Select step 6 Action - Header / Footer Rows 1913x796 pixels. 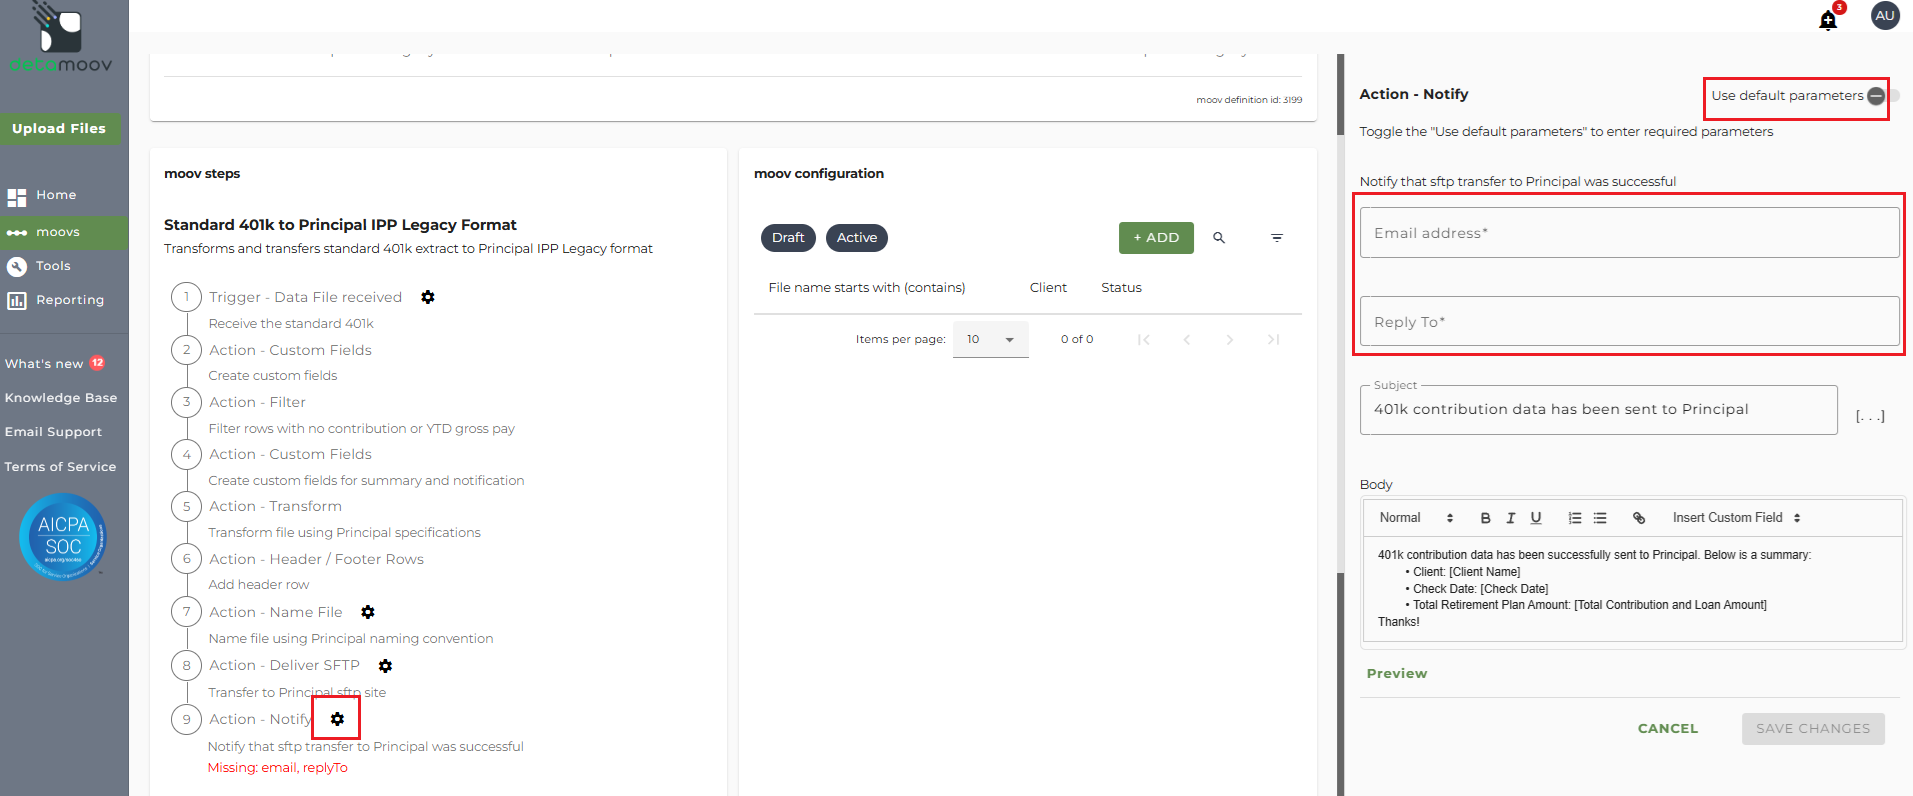tap(316, 559)
